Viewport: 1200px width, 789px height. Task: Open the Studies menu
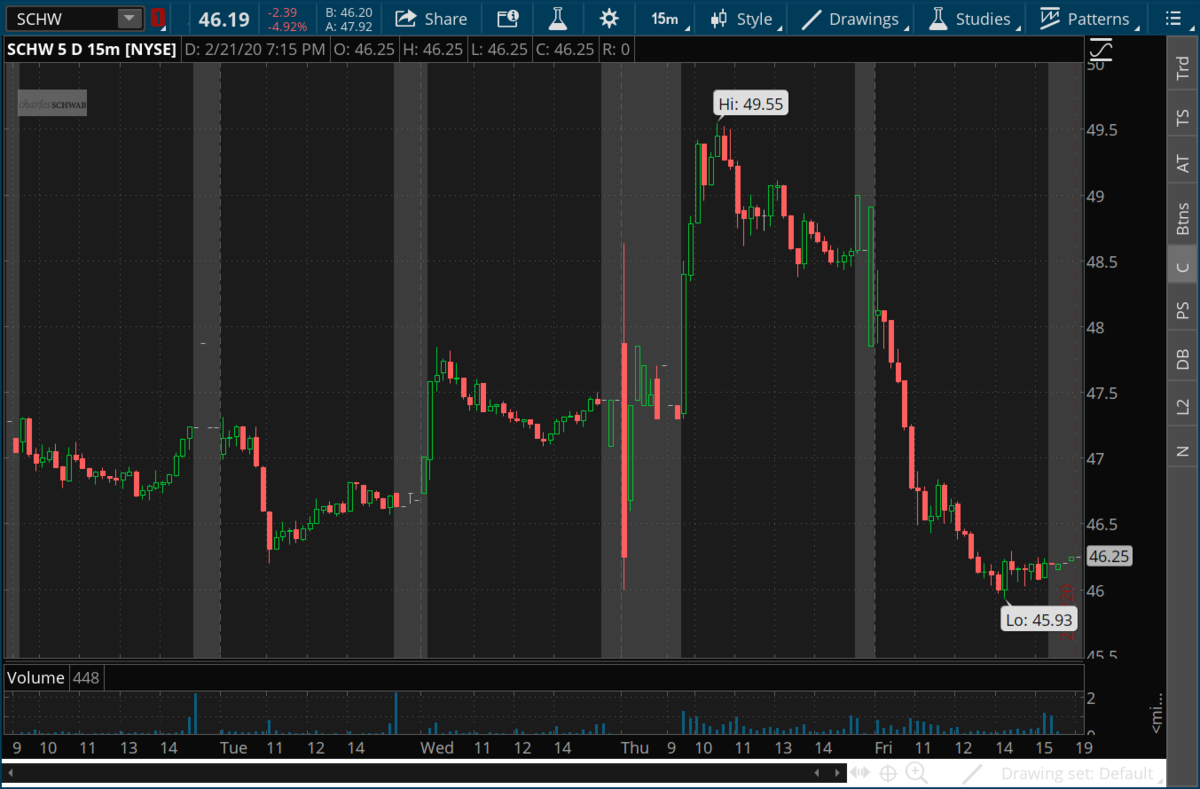point(972,18)
